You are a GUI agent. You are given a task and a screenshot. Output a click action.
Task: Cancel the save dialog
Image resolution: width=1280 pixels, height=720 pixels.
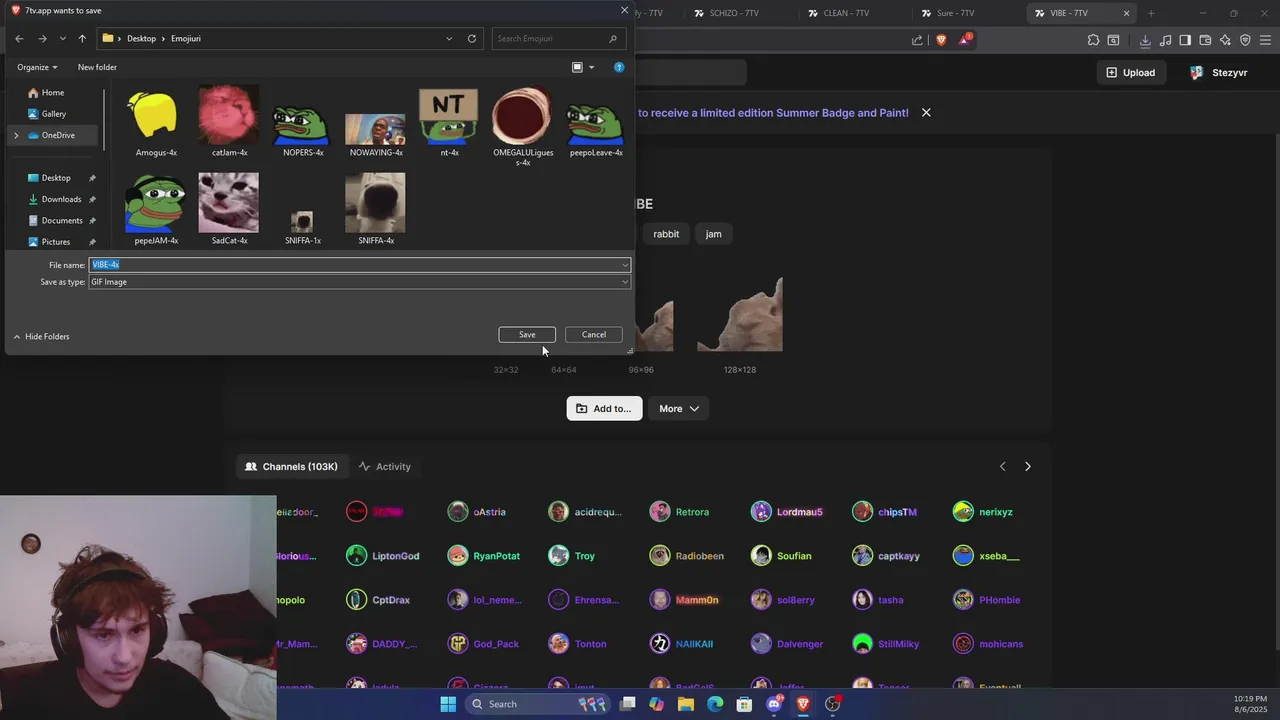coord(594,335)
